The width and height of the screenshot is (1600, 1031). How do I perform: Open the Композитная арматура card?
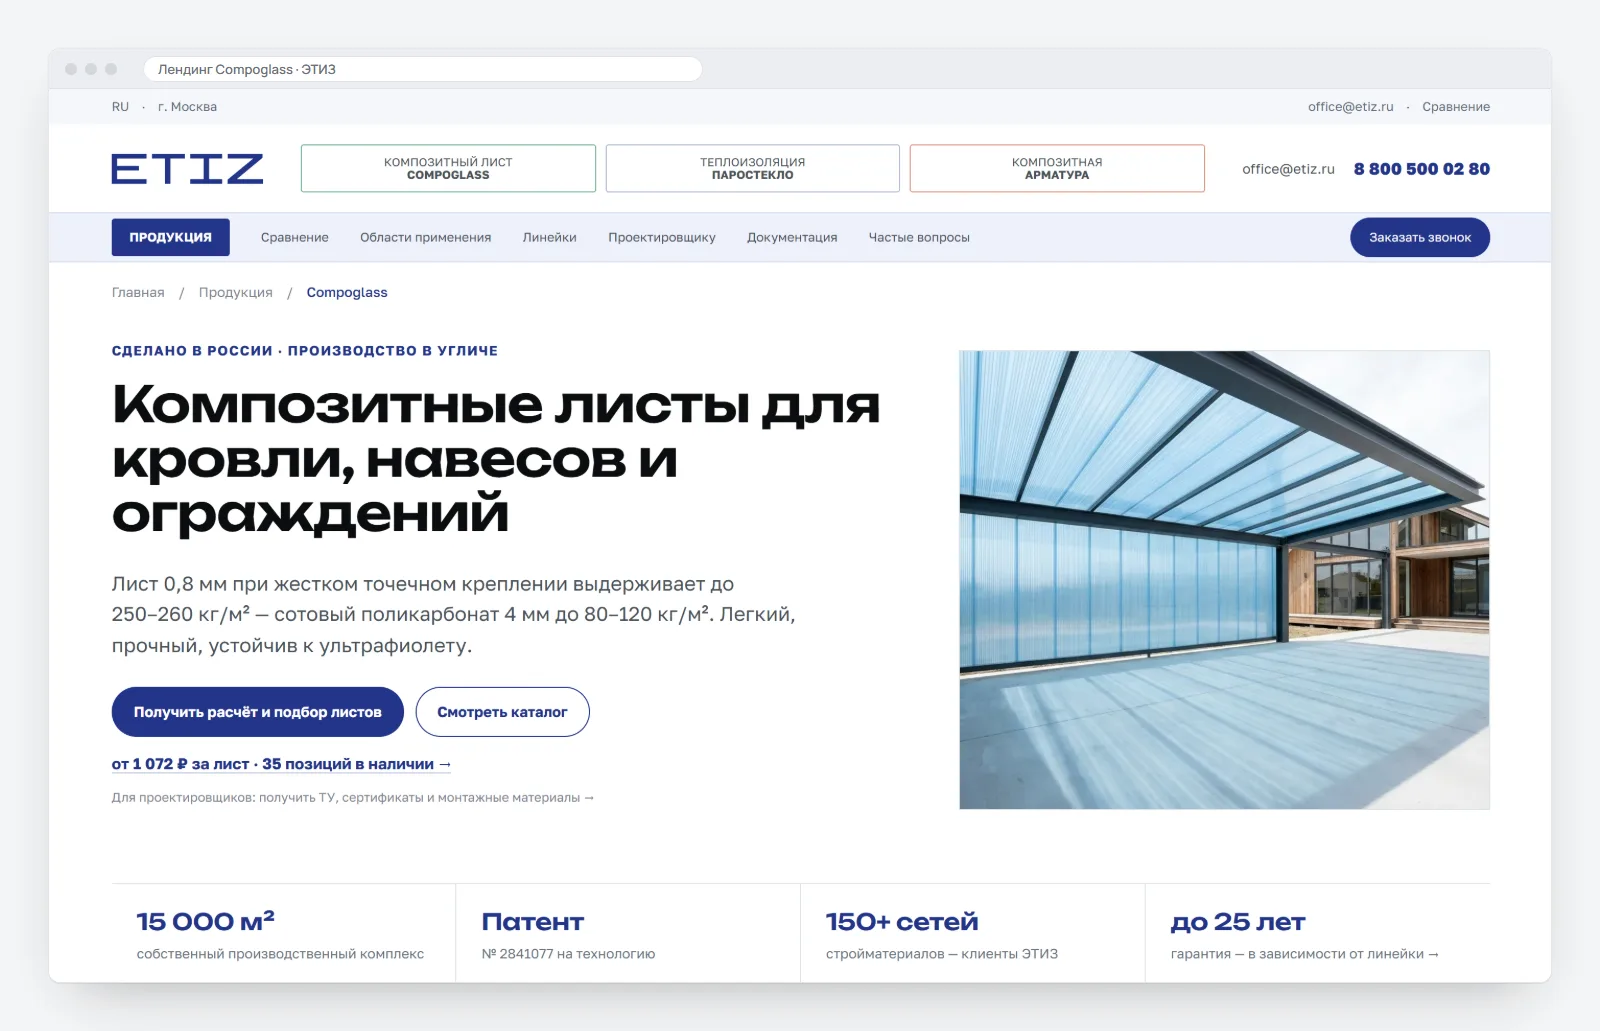(x=1057, y=168)
